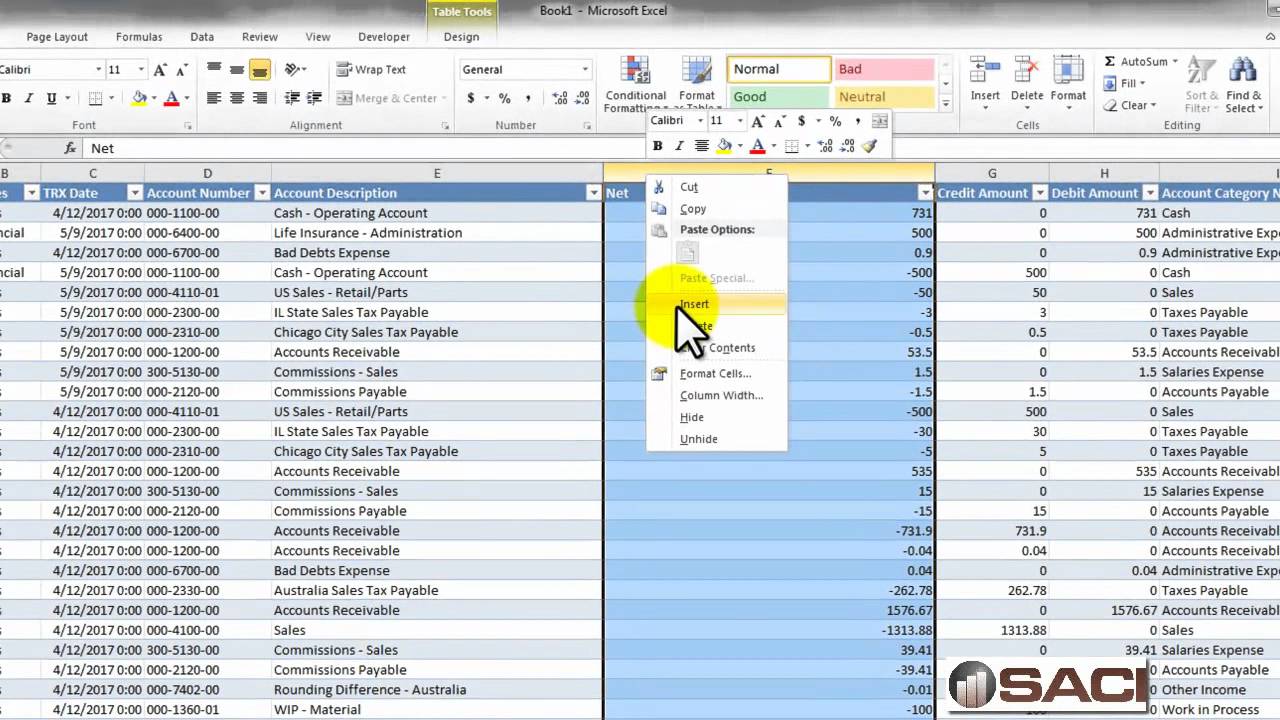Open the Account Description filter dropdown
Screen dimensions: 1280x720
point(594,193)
